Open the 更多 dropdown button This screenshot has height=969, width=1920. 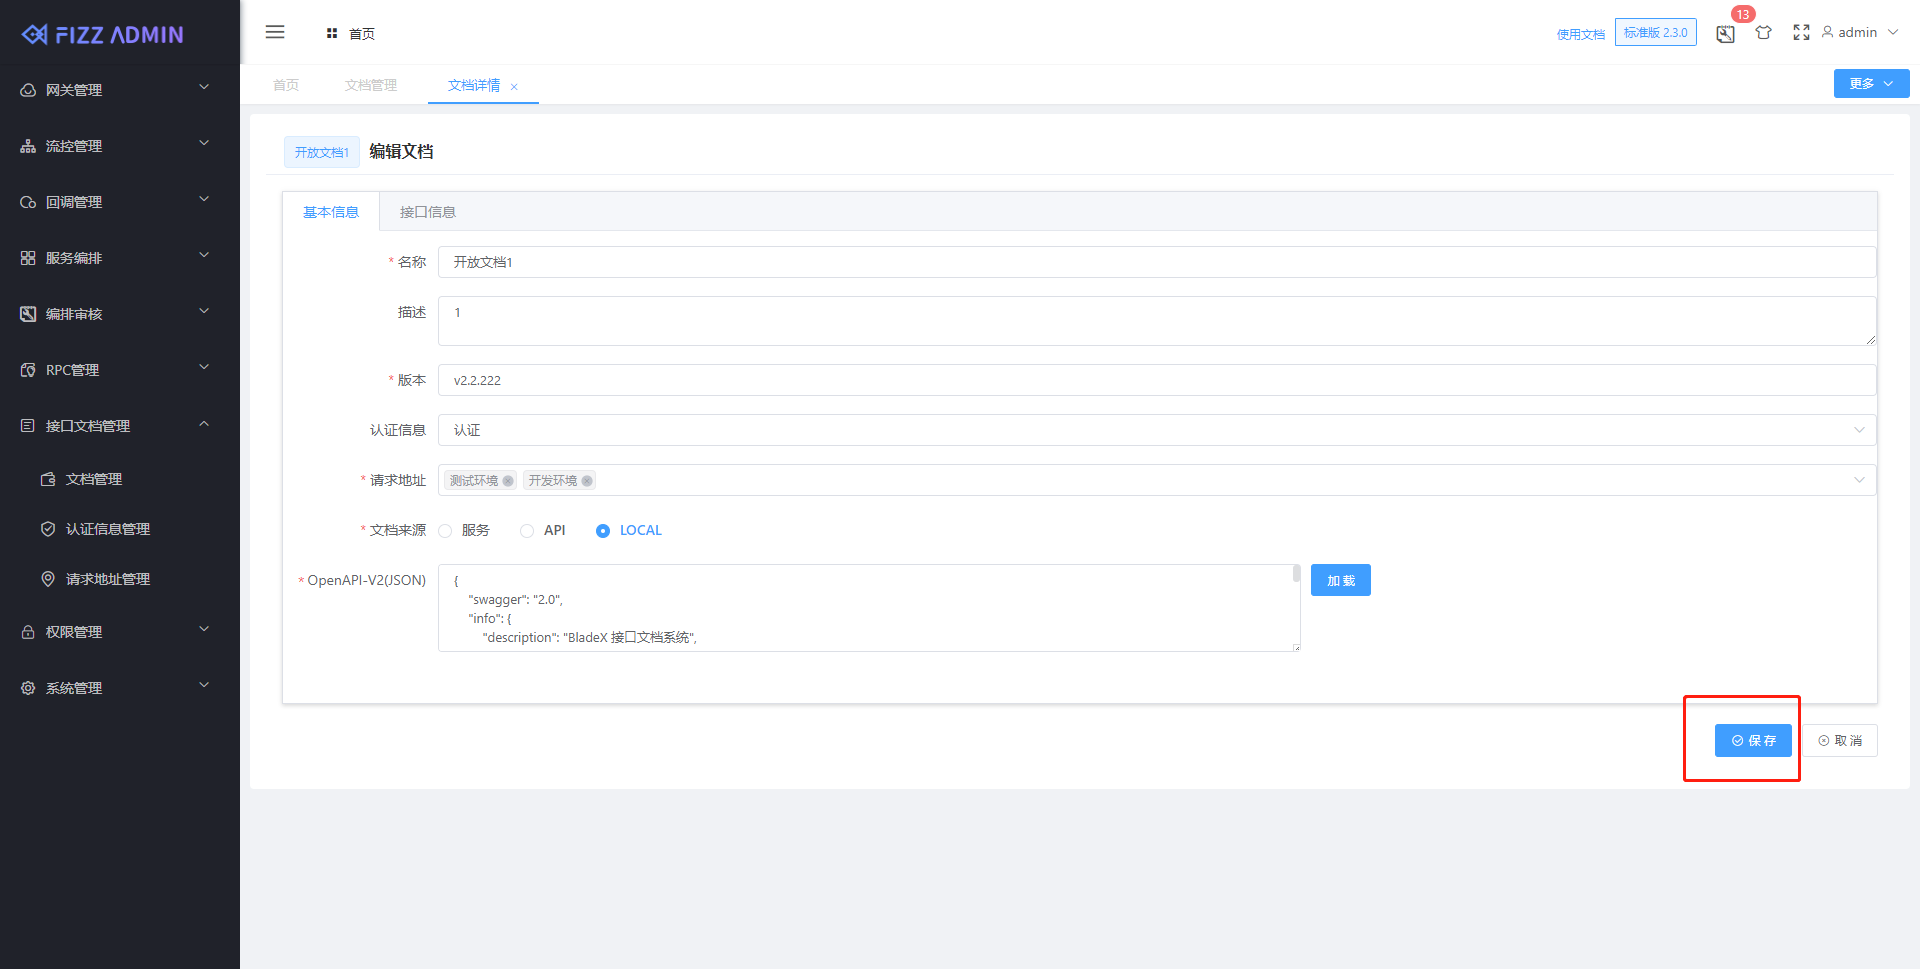tap(1870, 84)
